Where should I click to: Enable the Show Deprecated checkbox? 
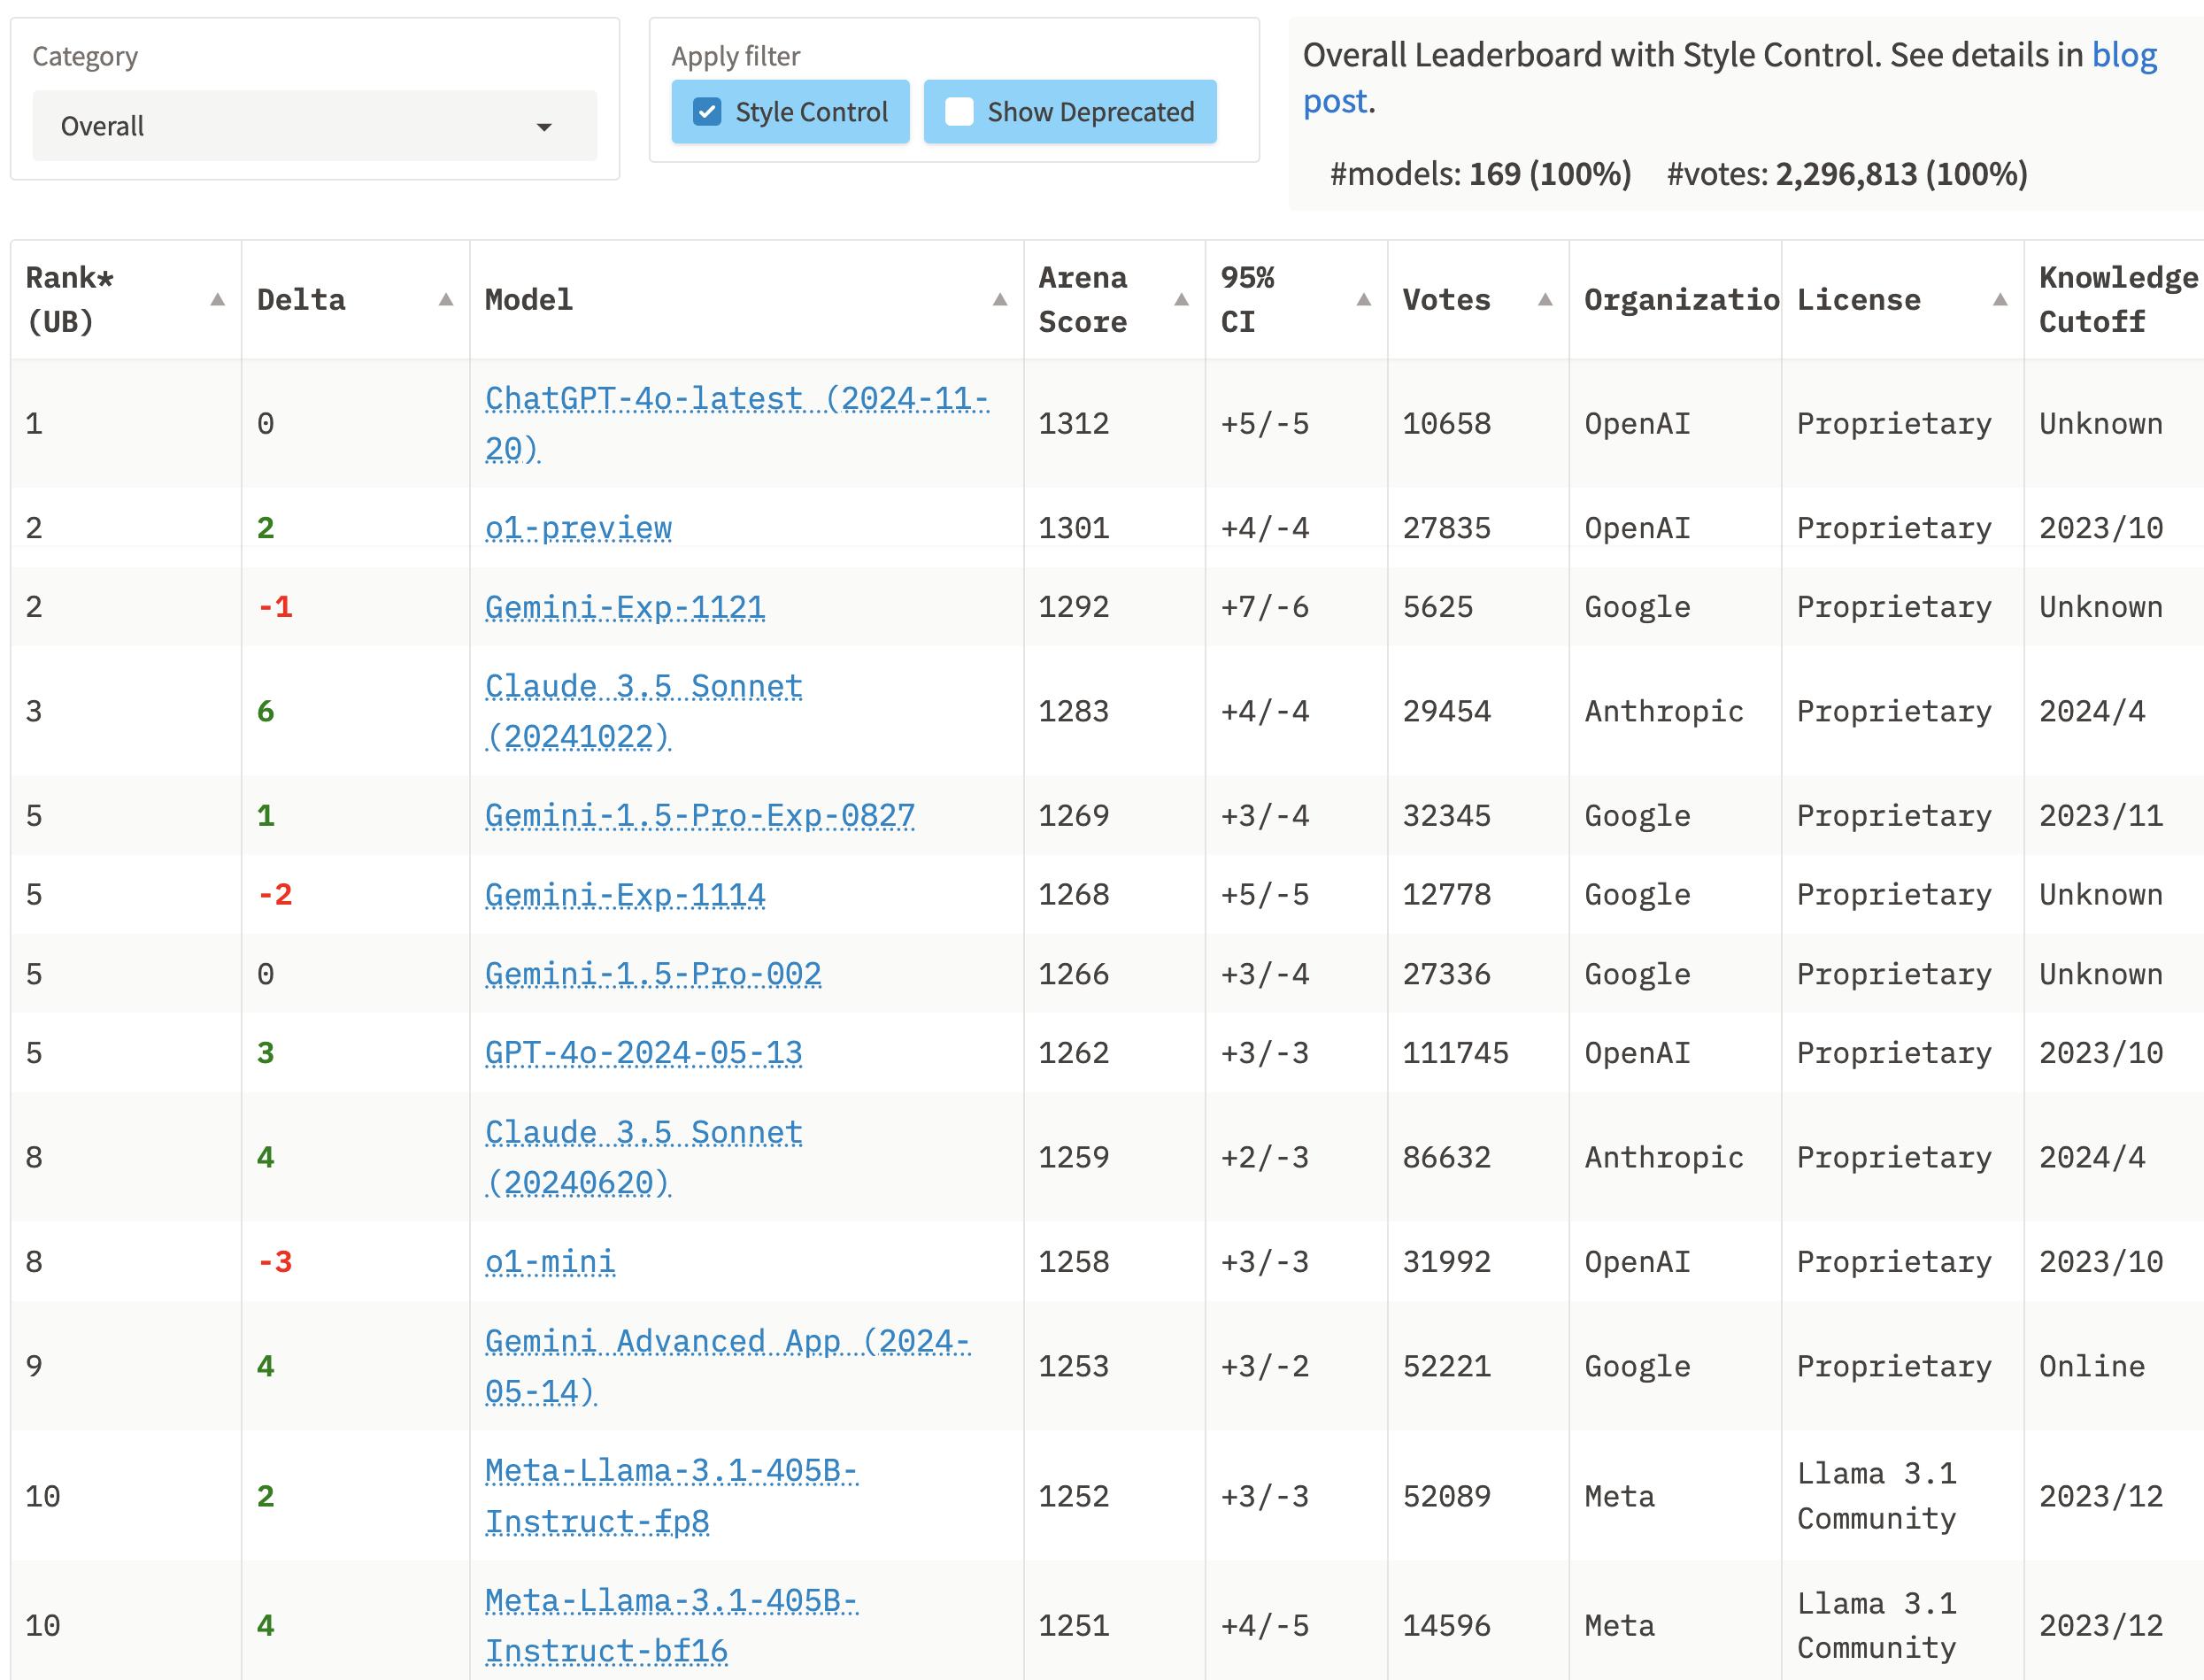pyautogui.click(x=959, y=112)
